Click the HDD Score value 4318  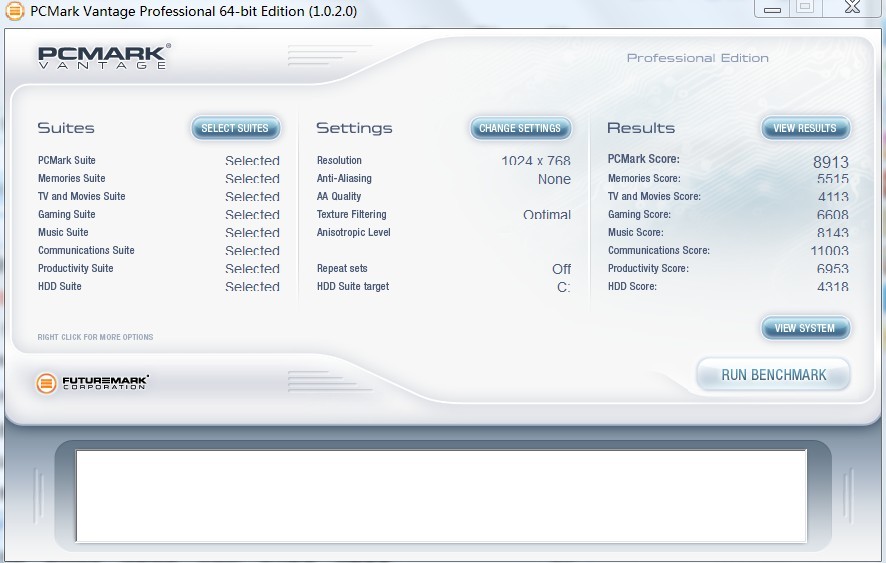coord(833,287)
